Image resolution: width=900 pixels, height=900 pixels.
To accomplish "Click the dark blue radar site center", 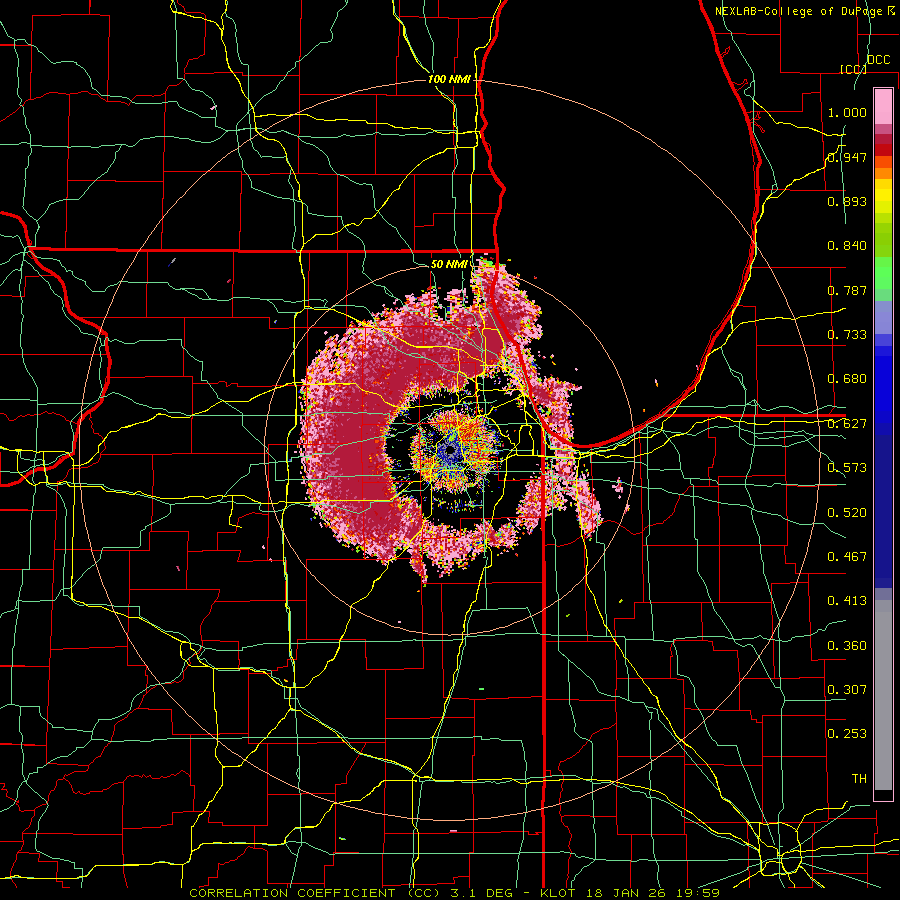I will tap(450, 451).
